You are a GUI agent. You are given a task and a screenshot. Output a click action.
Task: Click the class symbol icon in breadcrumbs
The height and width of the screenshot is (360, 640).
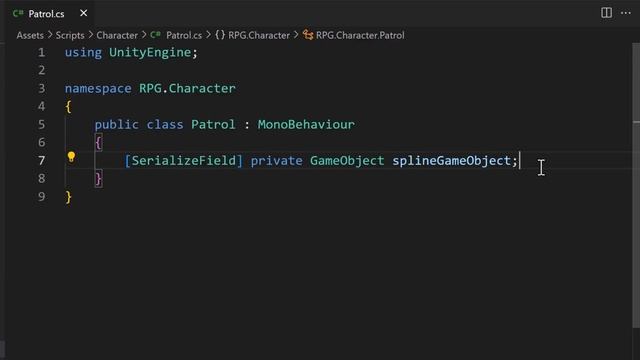click(308, 35)
